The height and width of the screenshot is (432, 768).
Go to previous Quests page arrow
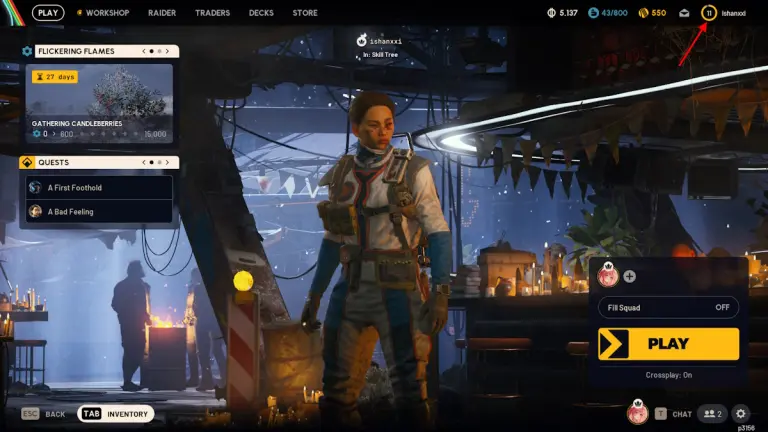tap(144, 162)
